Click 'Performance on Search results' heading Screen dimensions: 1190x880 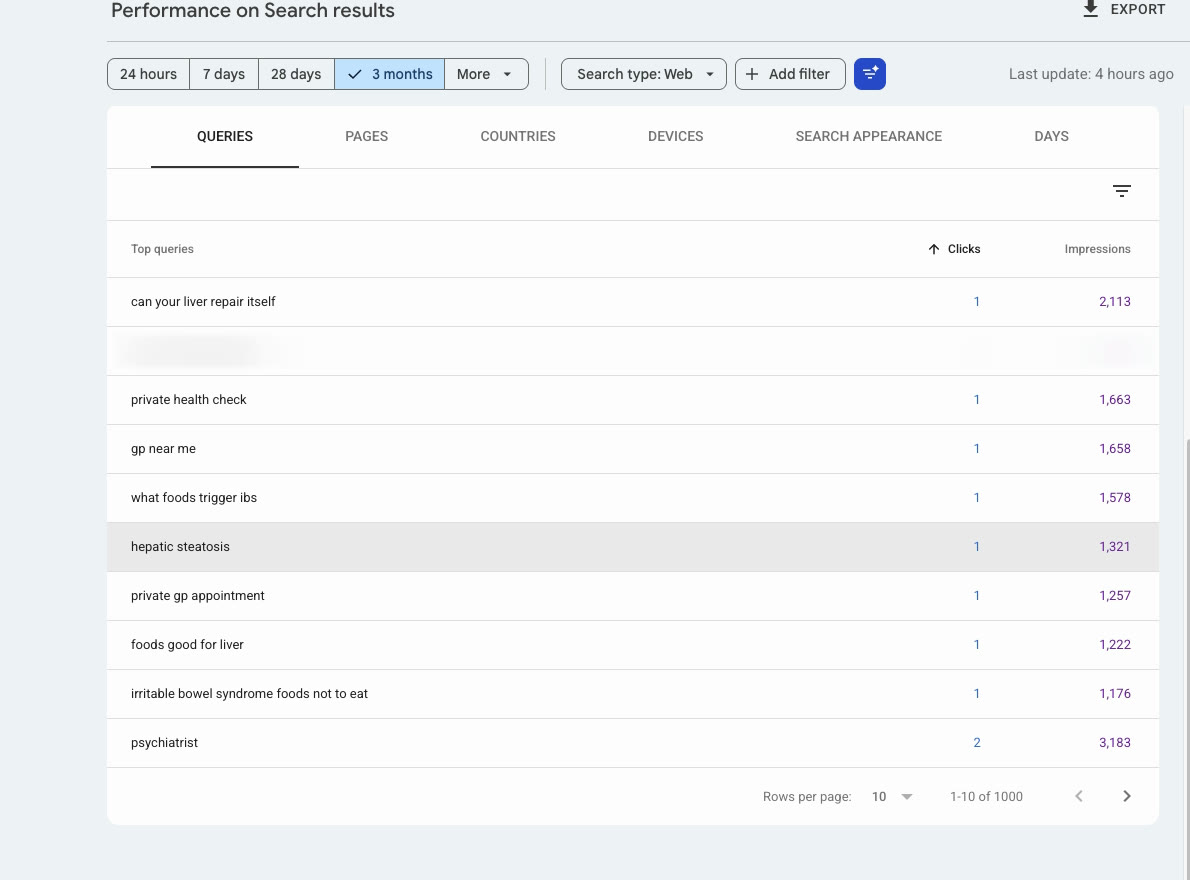tap(253, 11)
